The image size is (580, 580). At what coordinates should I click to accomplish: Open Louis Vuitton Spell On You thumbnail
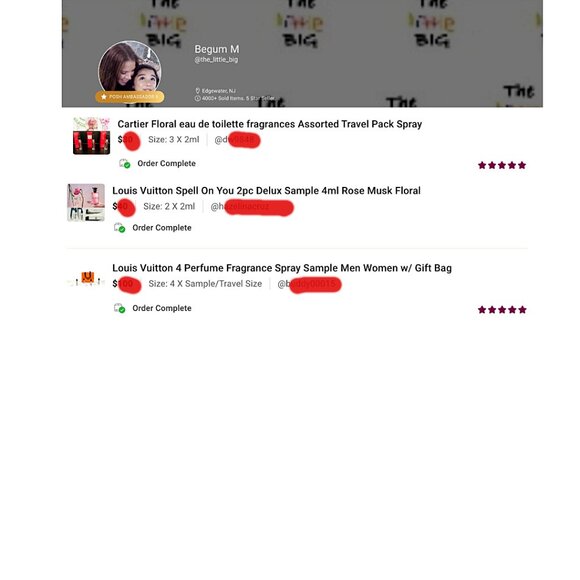(86, 203)
